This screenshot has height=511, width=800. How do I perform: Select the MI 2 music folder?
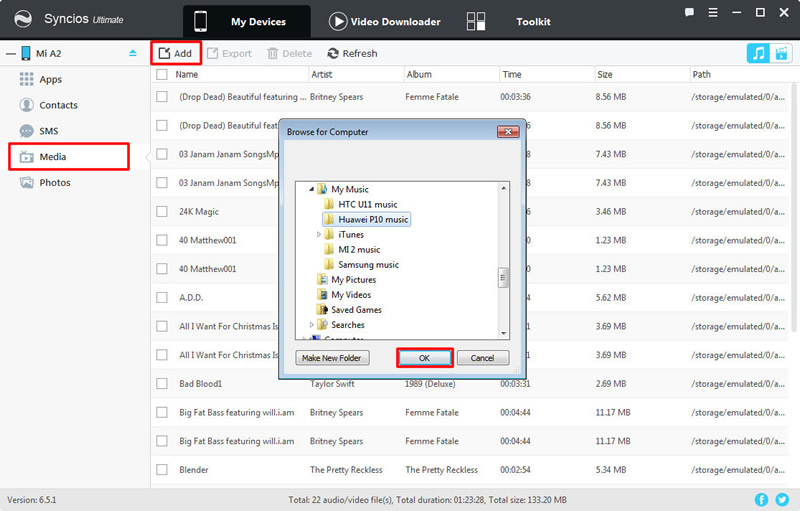click(x=359, y=249)
